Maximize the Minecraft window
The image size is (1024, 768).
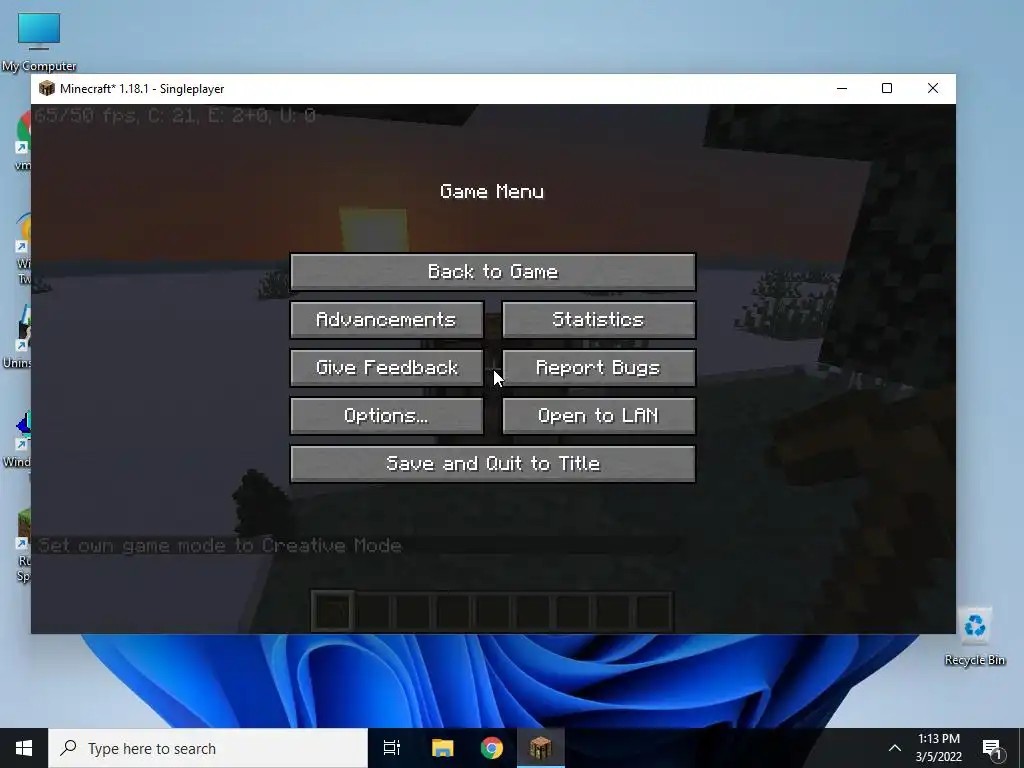pos(887,89)
